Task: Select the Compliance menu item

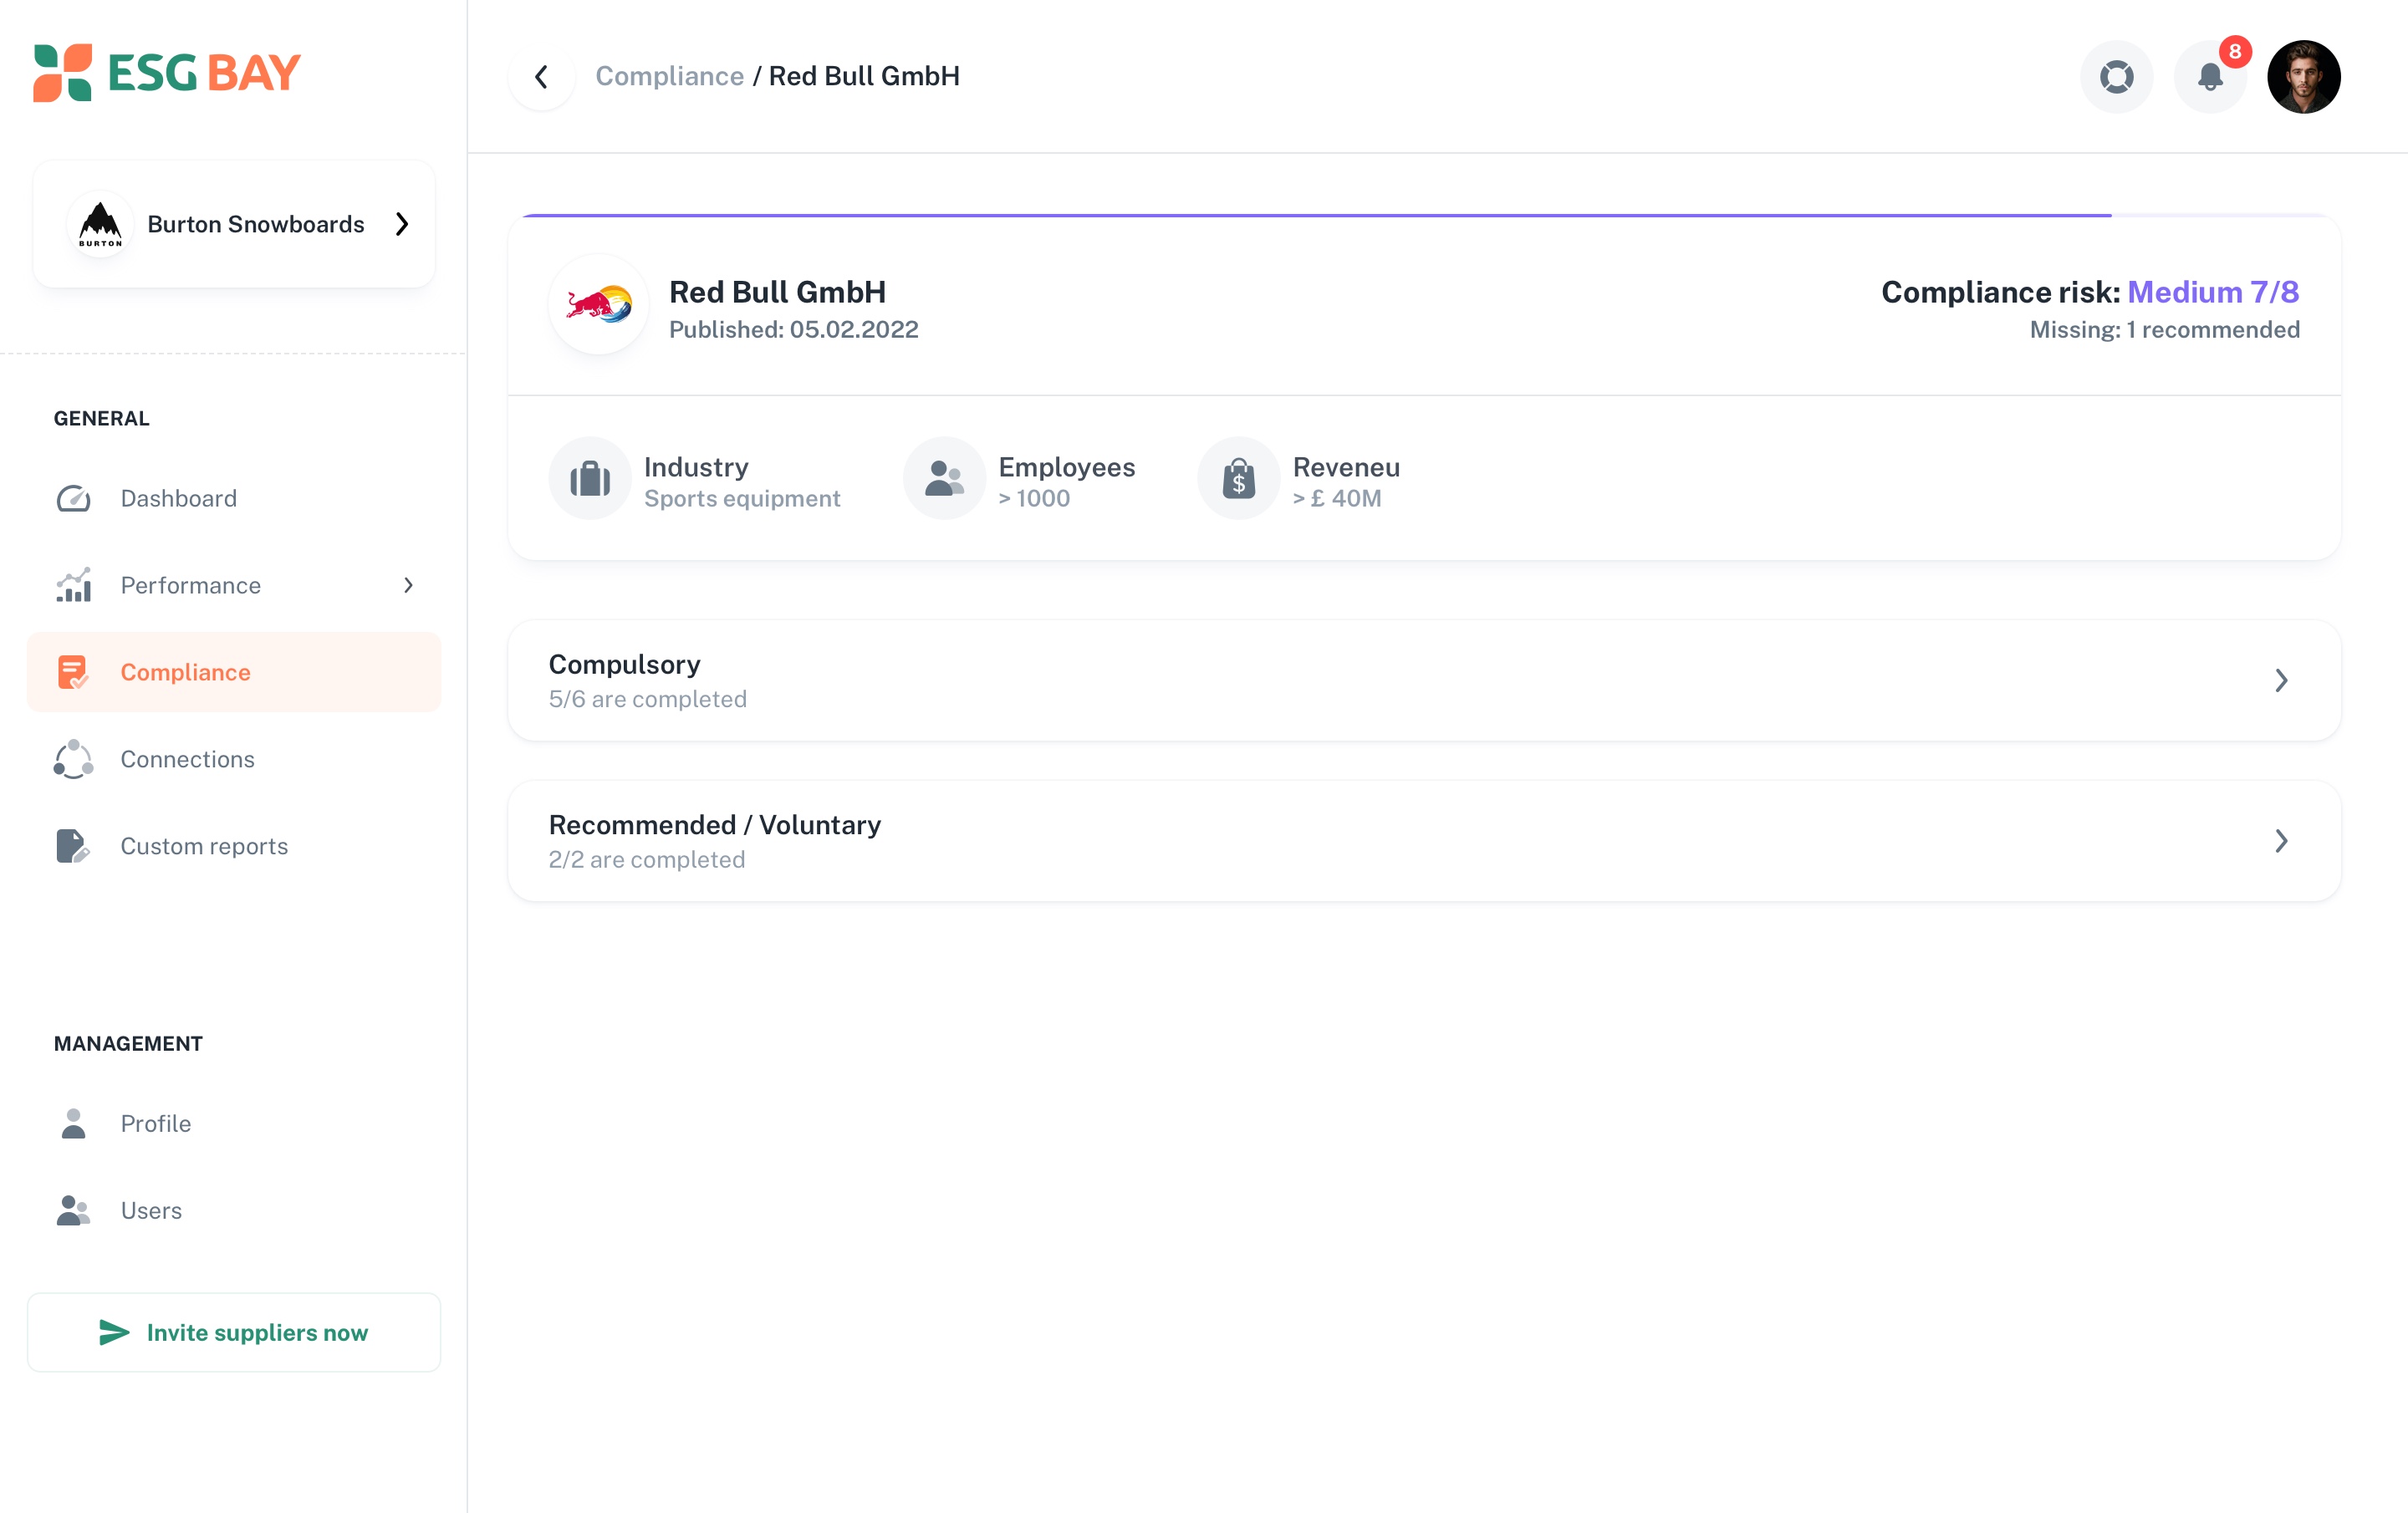Action: pos(234,672)
